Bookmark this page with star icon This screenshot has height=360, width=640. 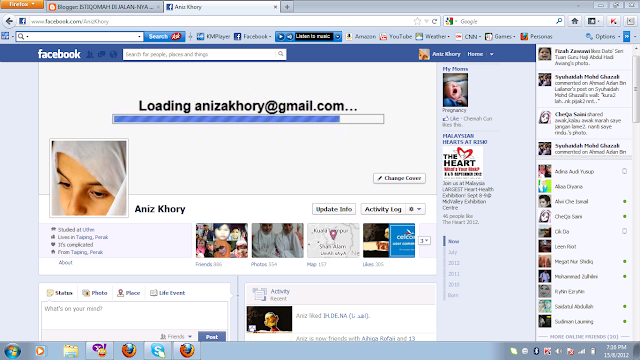[417, 21]
